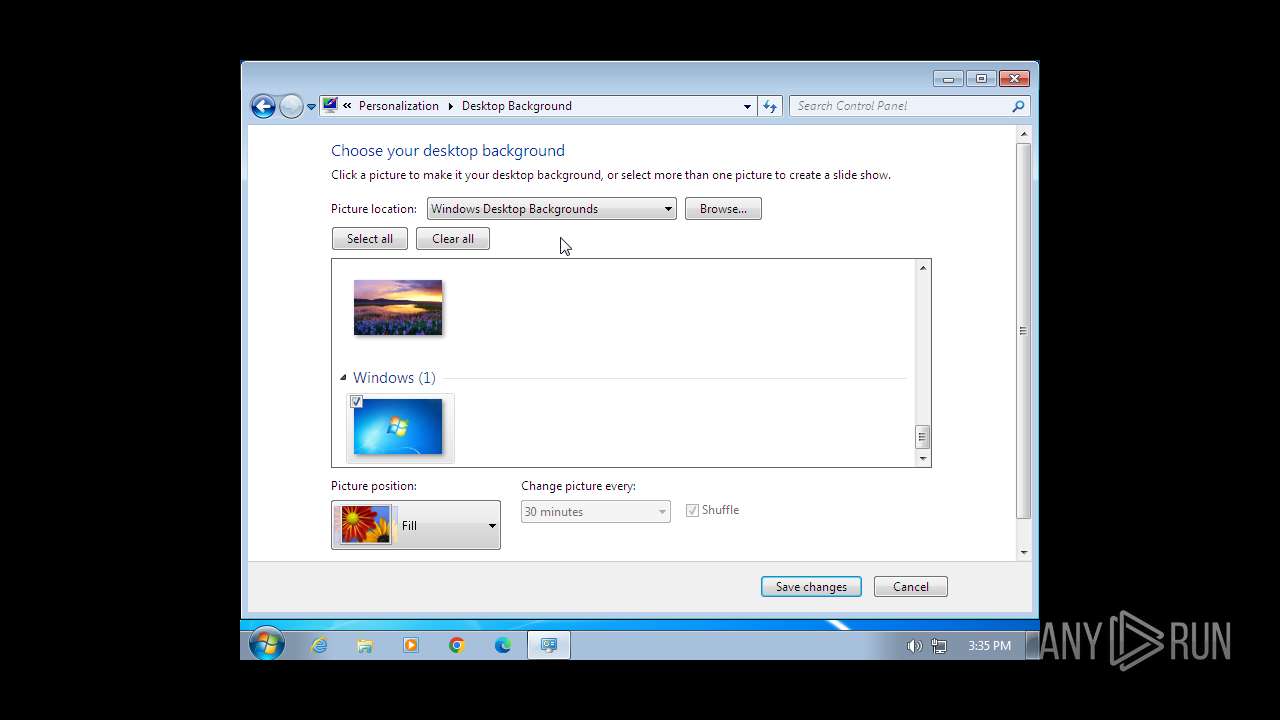The height and width of the screenshot is (720, 1280).
Task: Click the window scrollbar up arrow
Action: [1023, 133]
